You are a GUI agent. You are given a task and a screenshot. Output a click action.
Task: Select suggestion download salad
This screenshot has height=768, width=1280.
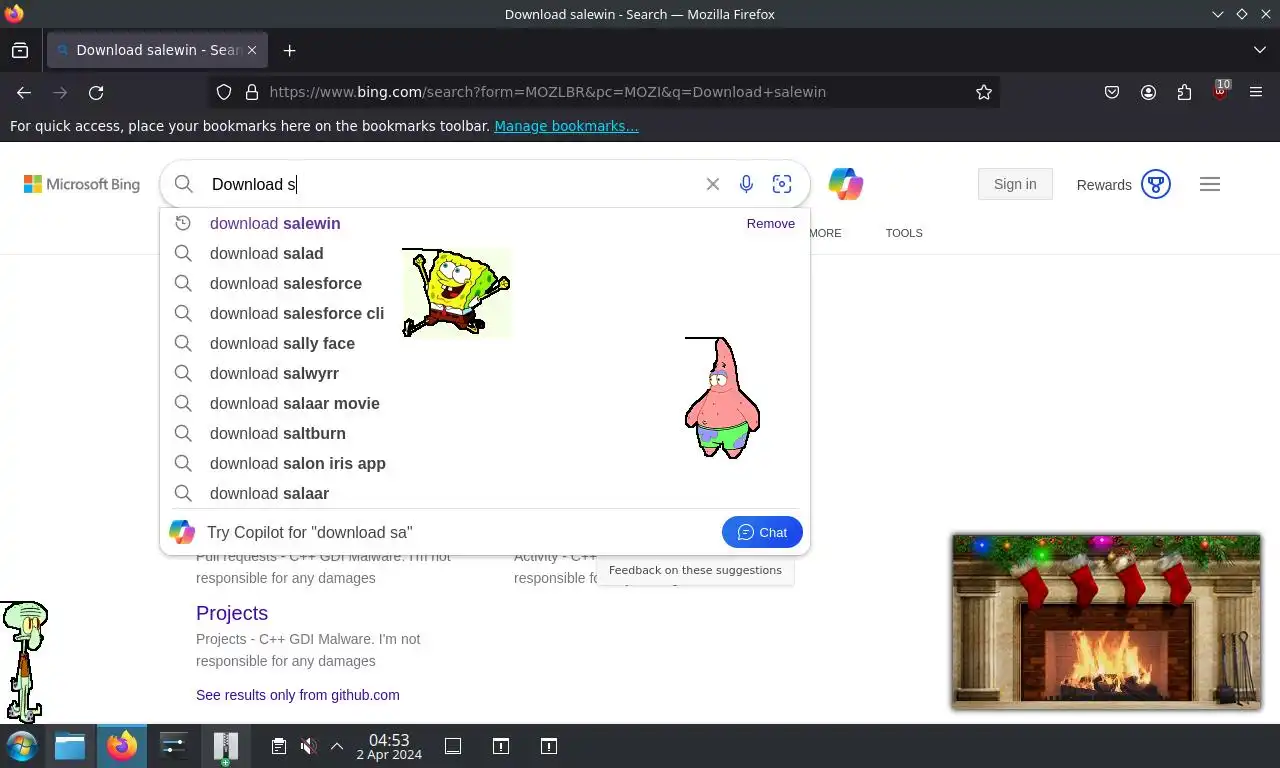coord(485,253)
